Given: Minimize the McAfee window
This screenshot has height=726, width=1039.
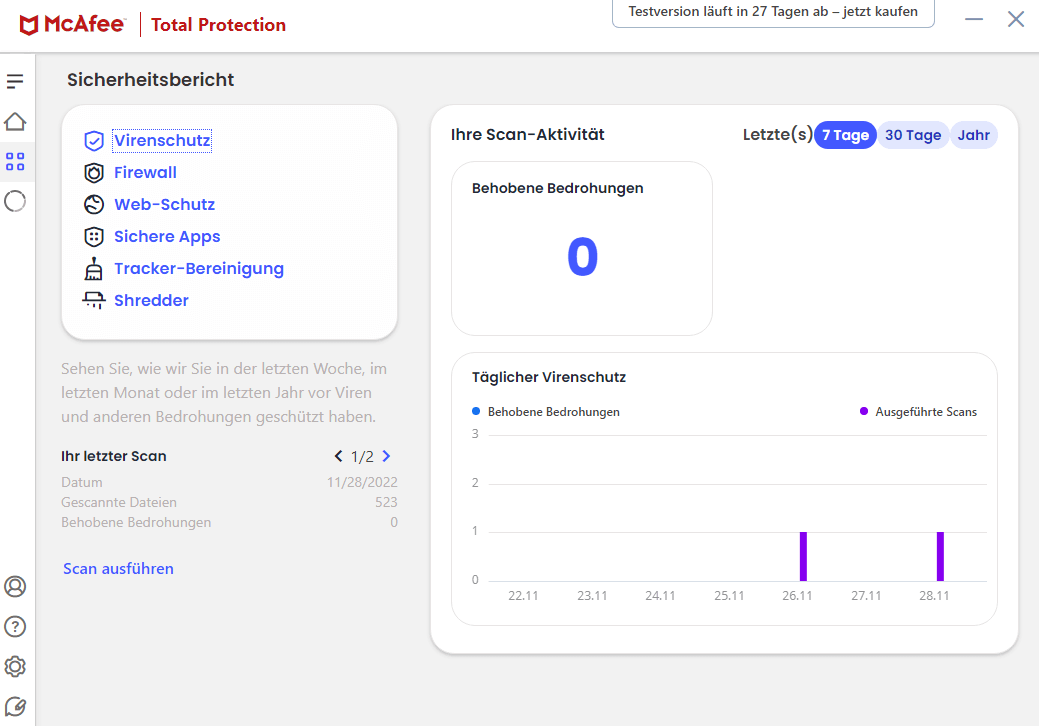Looking at the screenshot, I should pyautogui.click(x=973, y=19).
